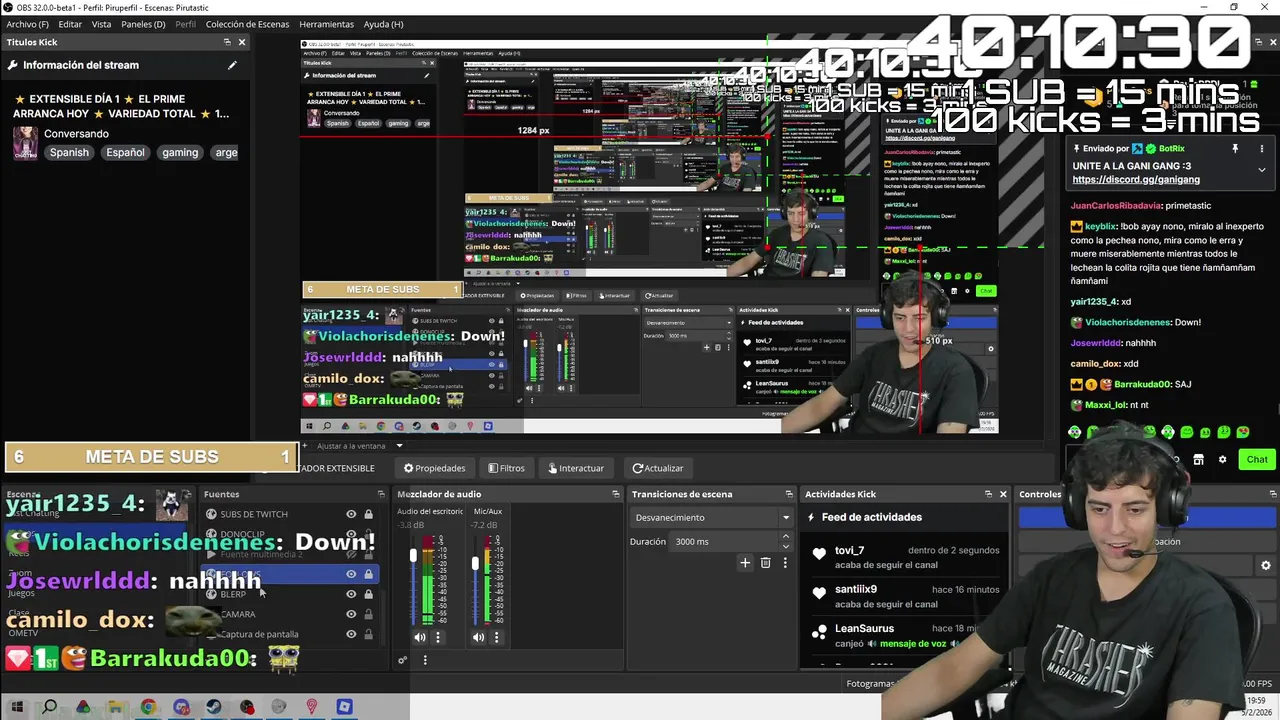Open the Editar menu
Viewport: 1280px width, 720px height.
coord(70,24)
